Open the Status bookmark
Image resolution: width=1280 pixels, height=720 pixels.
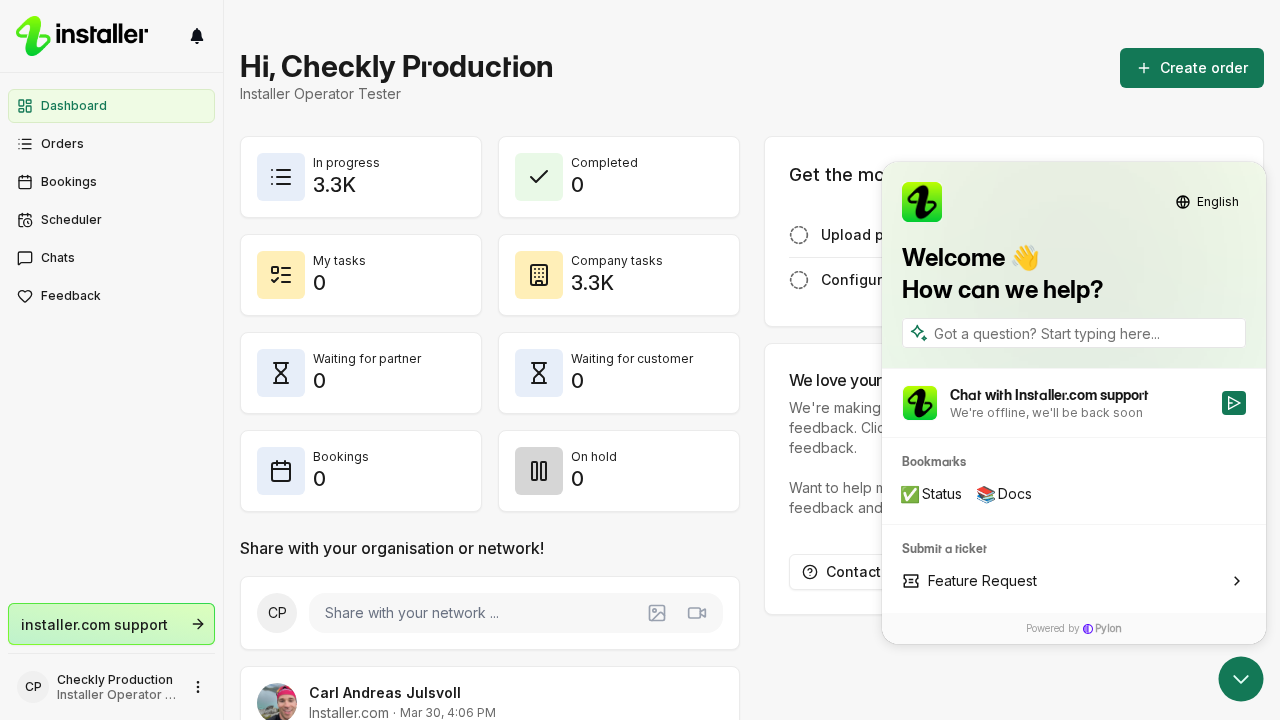tap(931, 494)
